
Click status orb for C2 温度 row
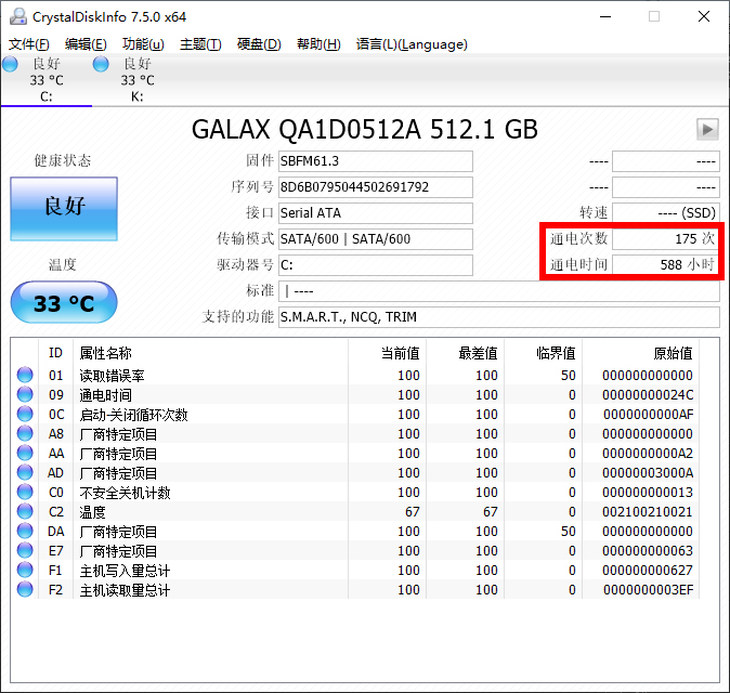pyautogui.click(x=25, y=511)
